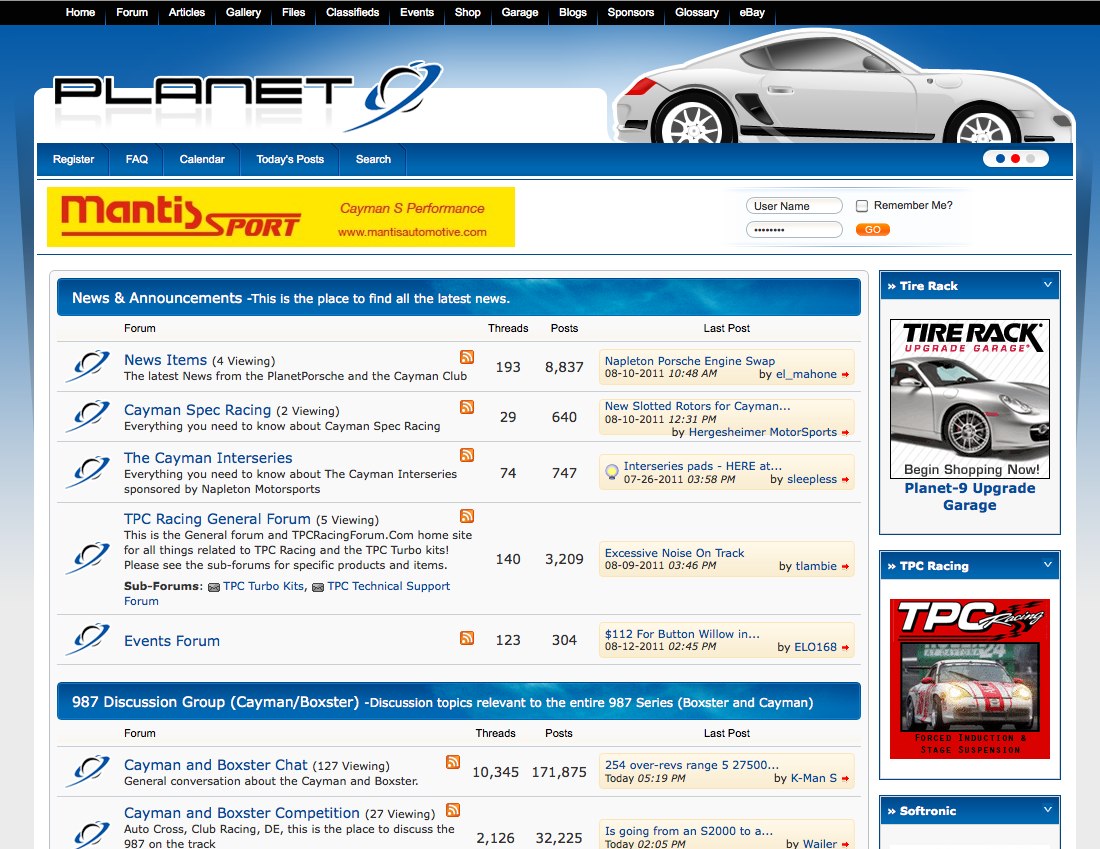Open the TPC Turbo Kits sub-forum link
Image resolution: width=1100 pixels, height=849 pixels.
[x=264, y=586]
